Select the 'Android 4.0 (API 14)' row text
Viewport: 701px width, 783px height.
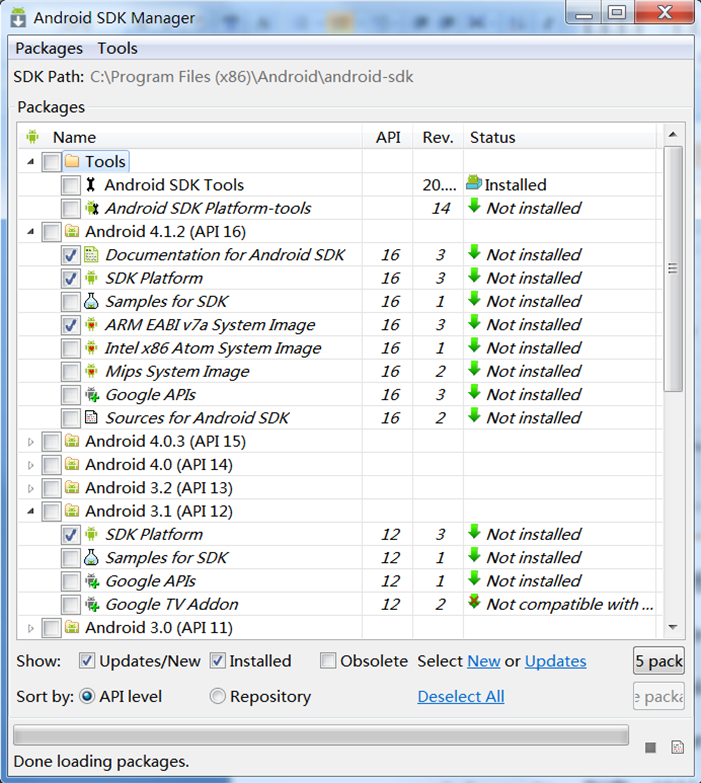159,464
